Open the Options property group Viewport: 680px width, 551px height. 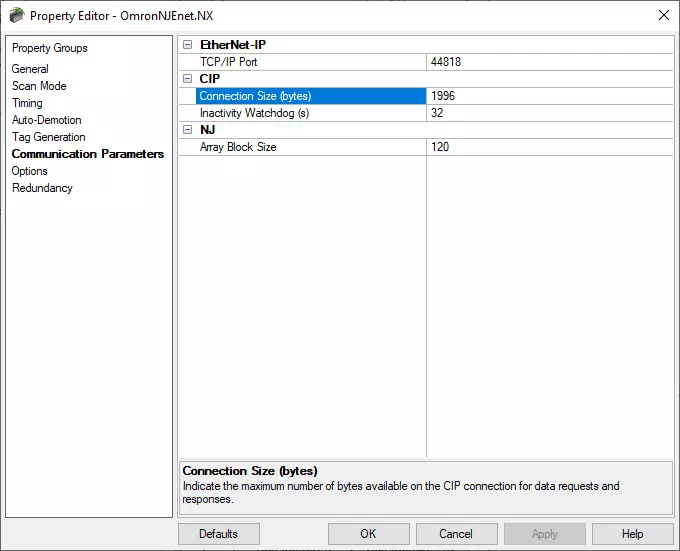(29, 171)
